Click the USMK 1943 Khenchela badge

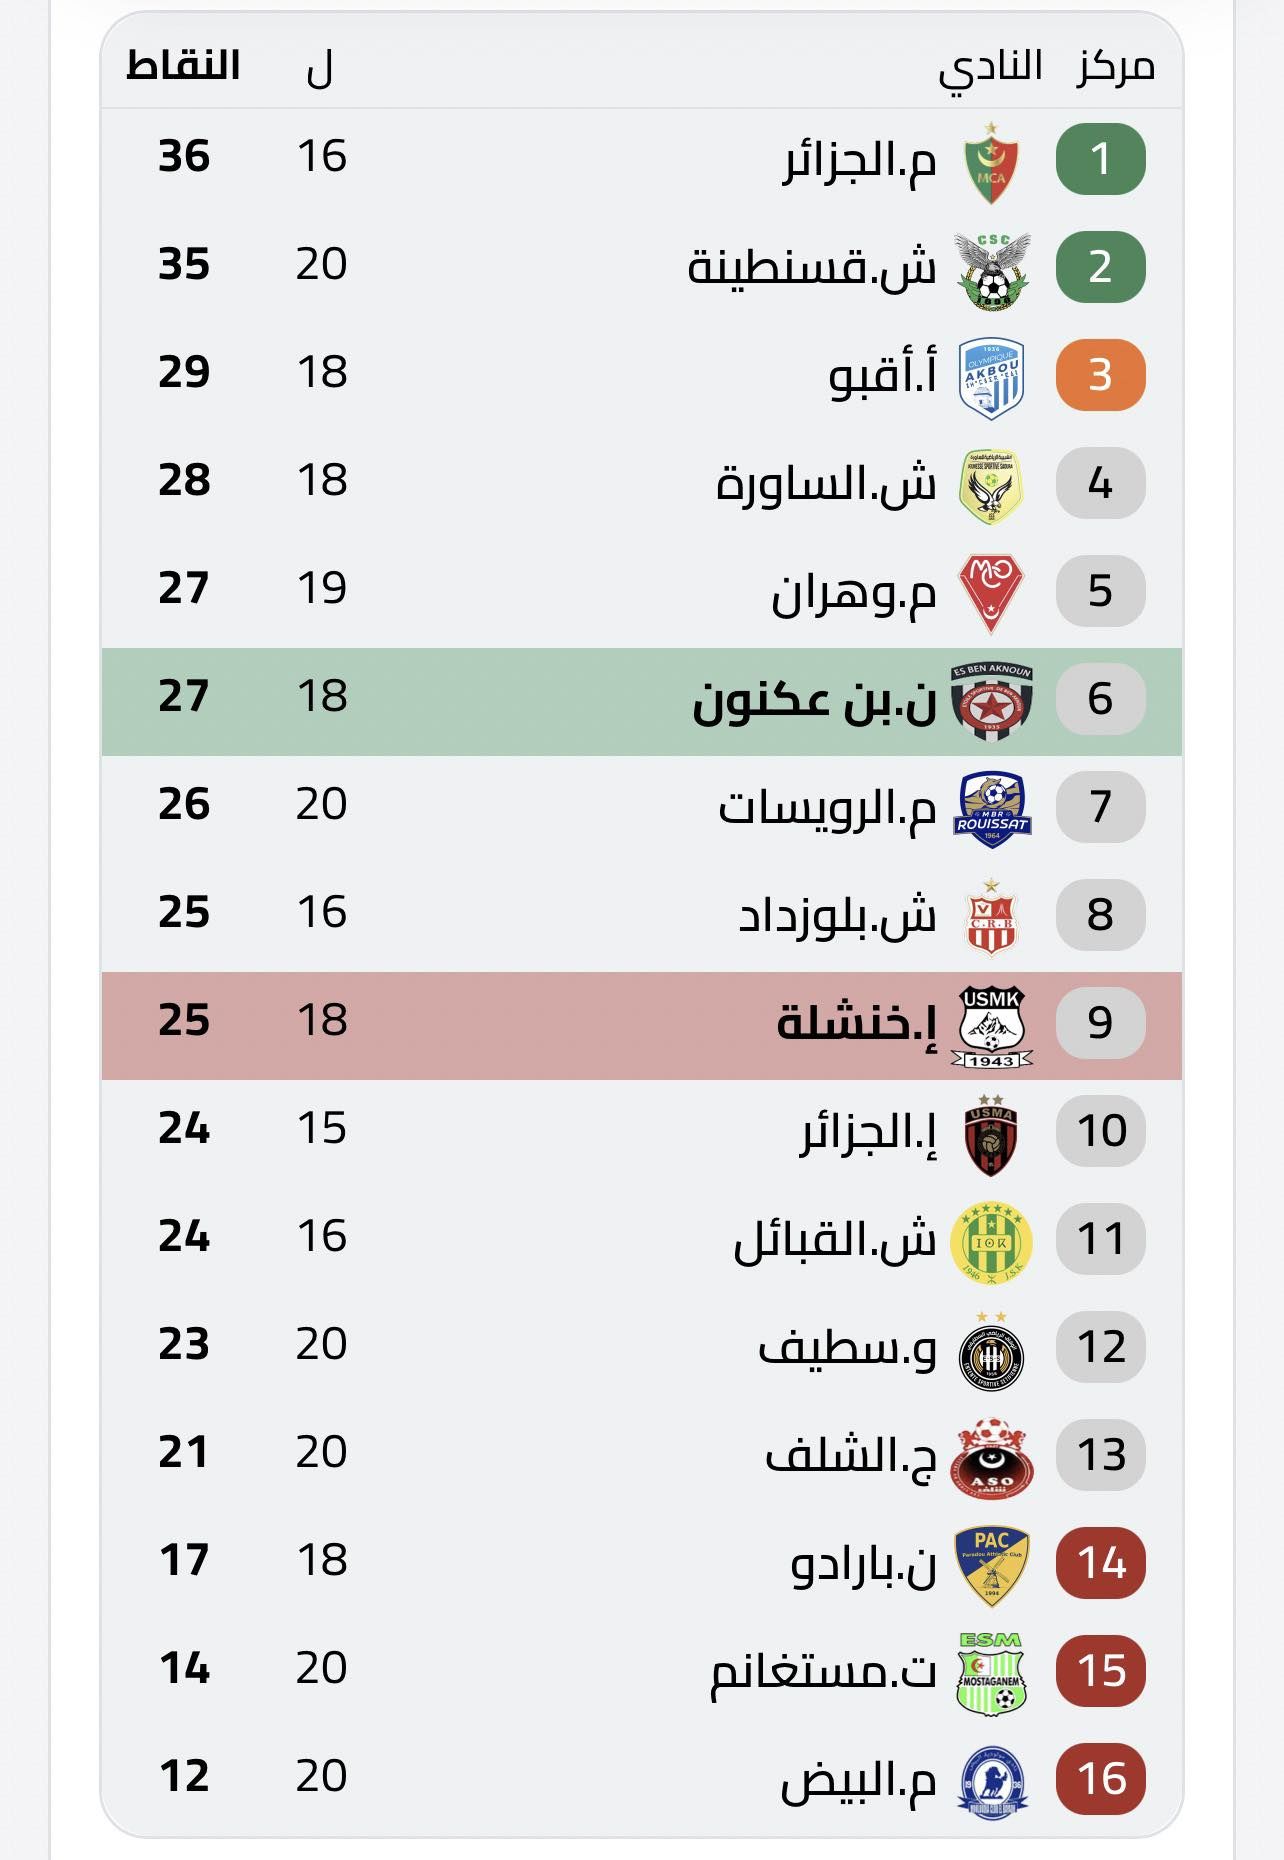(x=991, y=1026)
